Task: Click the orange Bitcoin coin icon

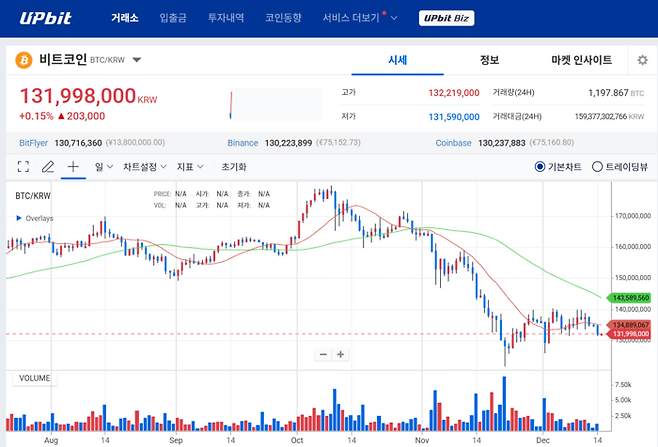Action: click(24, 60)
